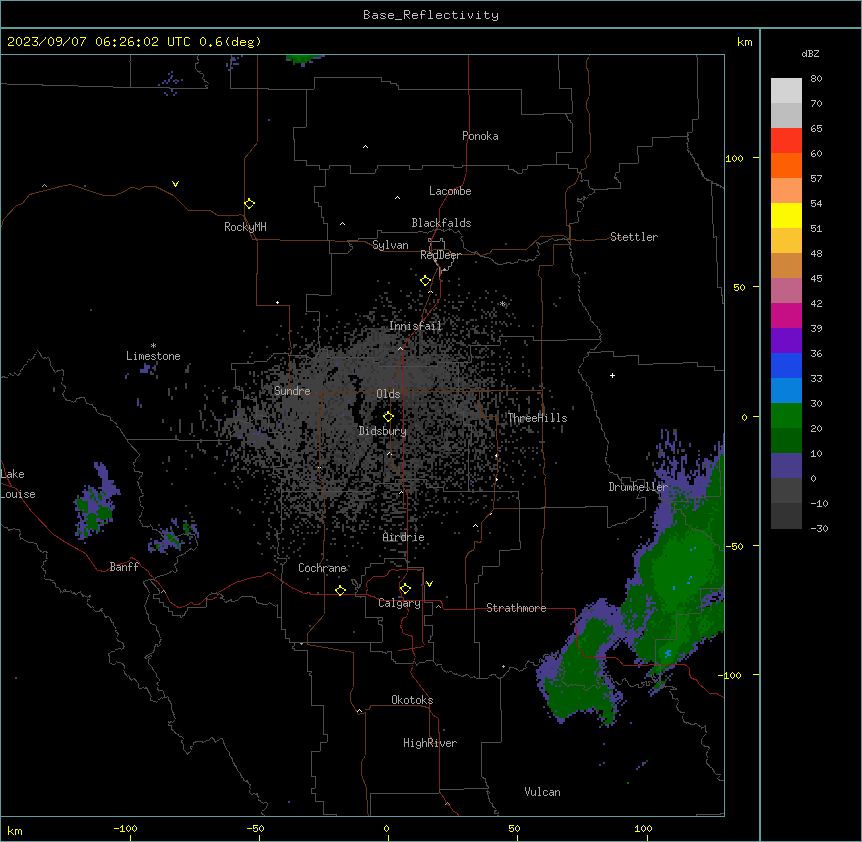Click the HighRiver label

(430, 743)
